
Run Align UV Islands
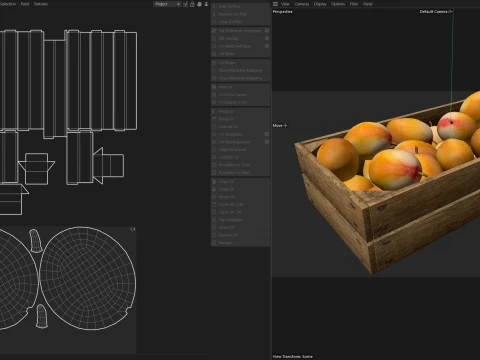[x=240, y=150]
